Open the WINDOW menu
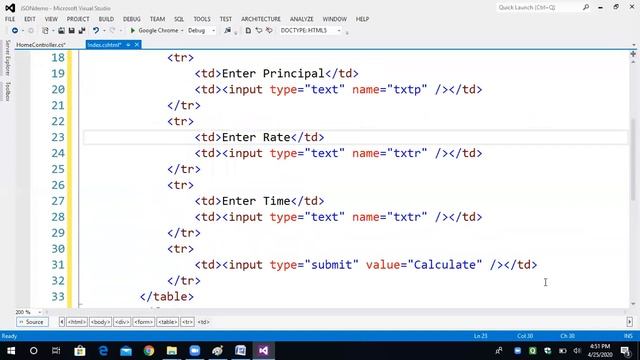Image resolution: width=640 pixels, height=360 pixels. click(x=334, y=19)
